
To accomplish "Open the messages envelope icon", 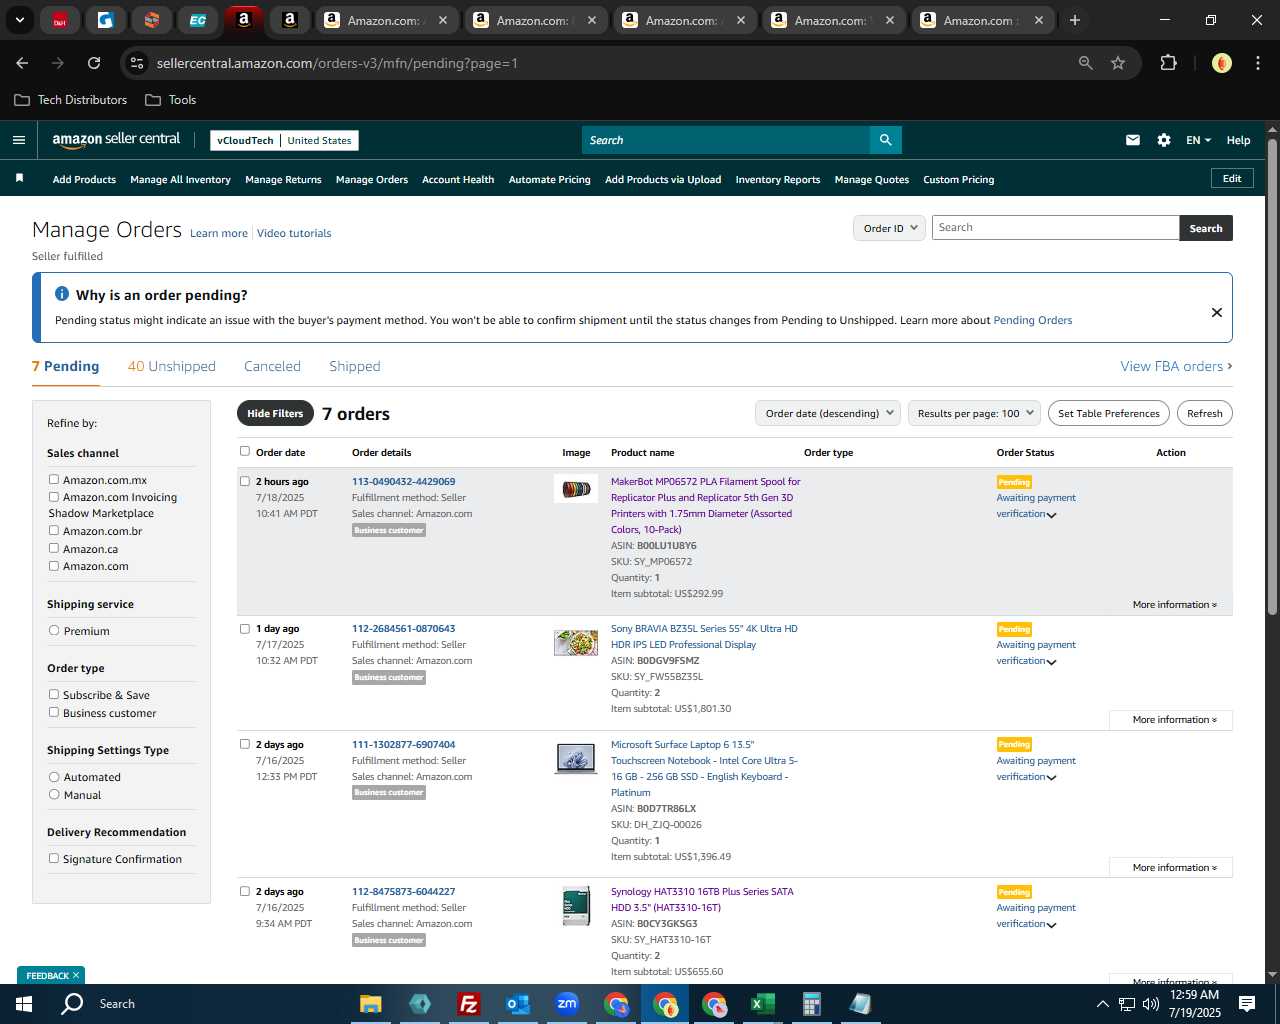I will pyautogui.click(x=1133, y=140).
